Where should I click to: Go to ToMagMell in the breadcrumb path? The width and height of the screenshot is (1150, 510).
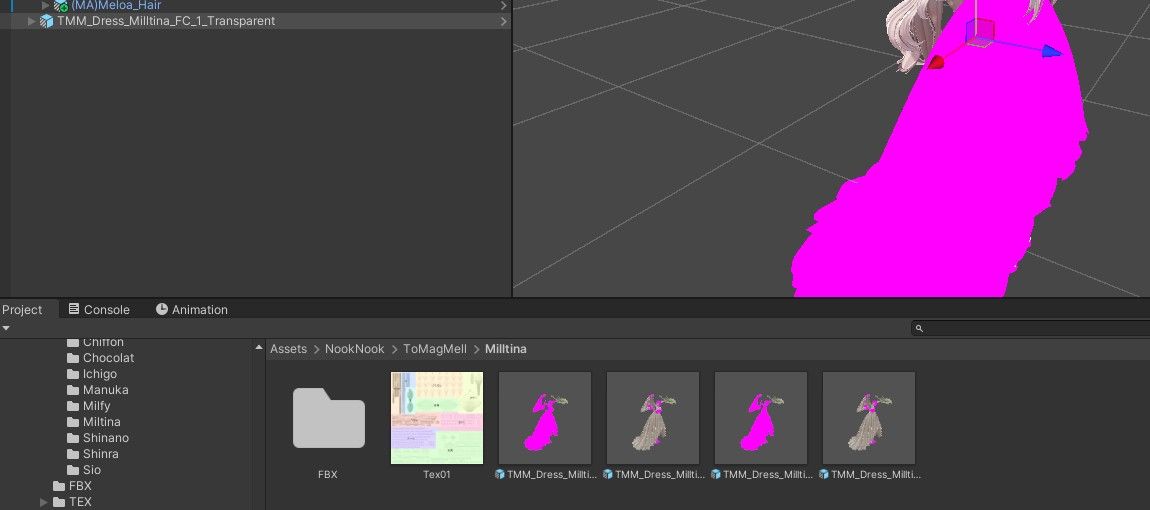point(435,349)
